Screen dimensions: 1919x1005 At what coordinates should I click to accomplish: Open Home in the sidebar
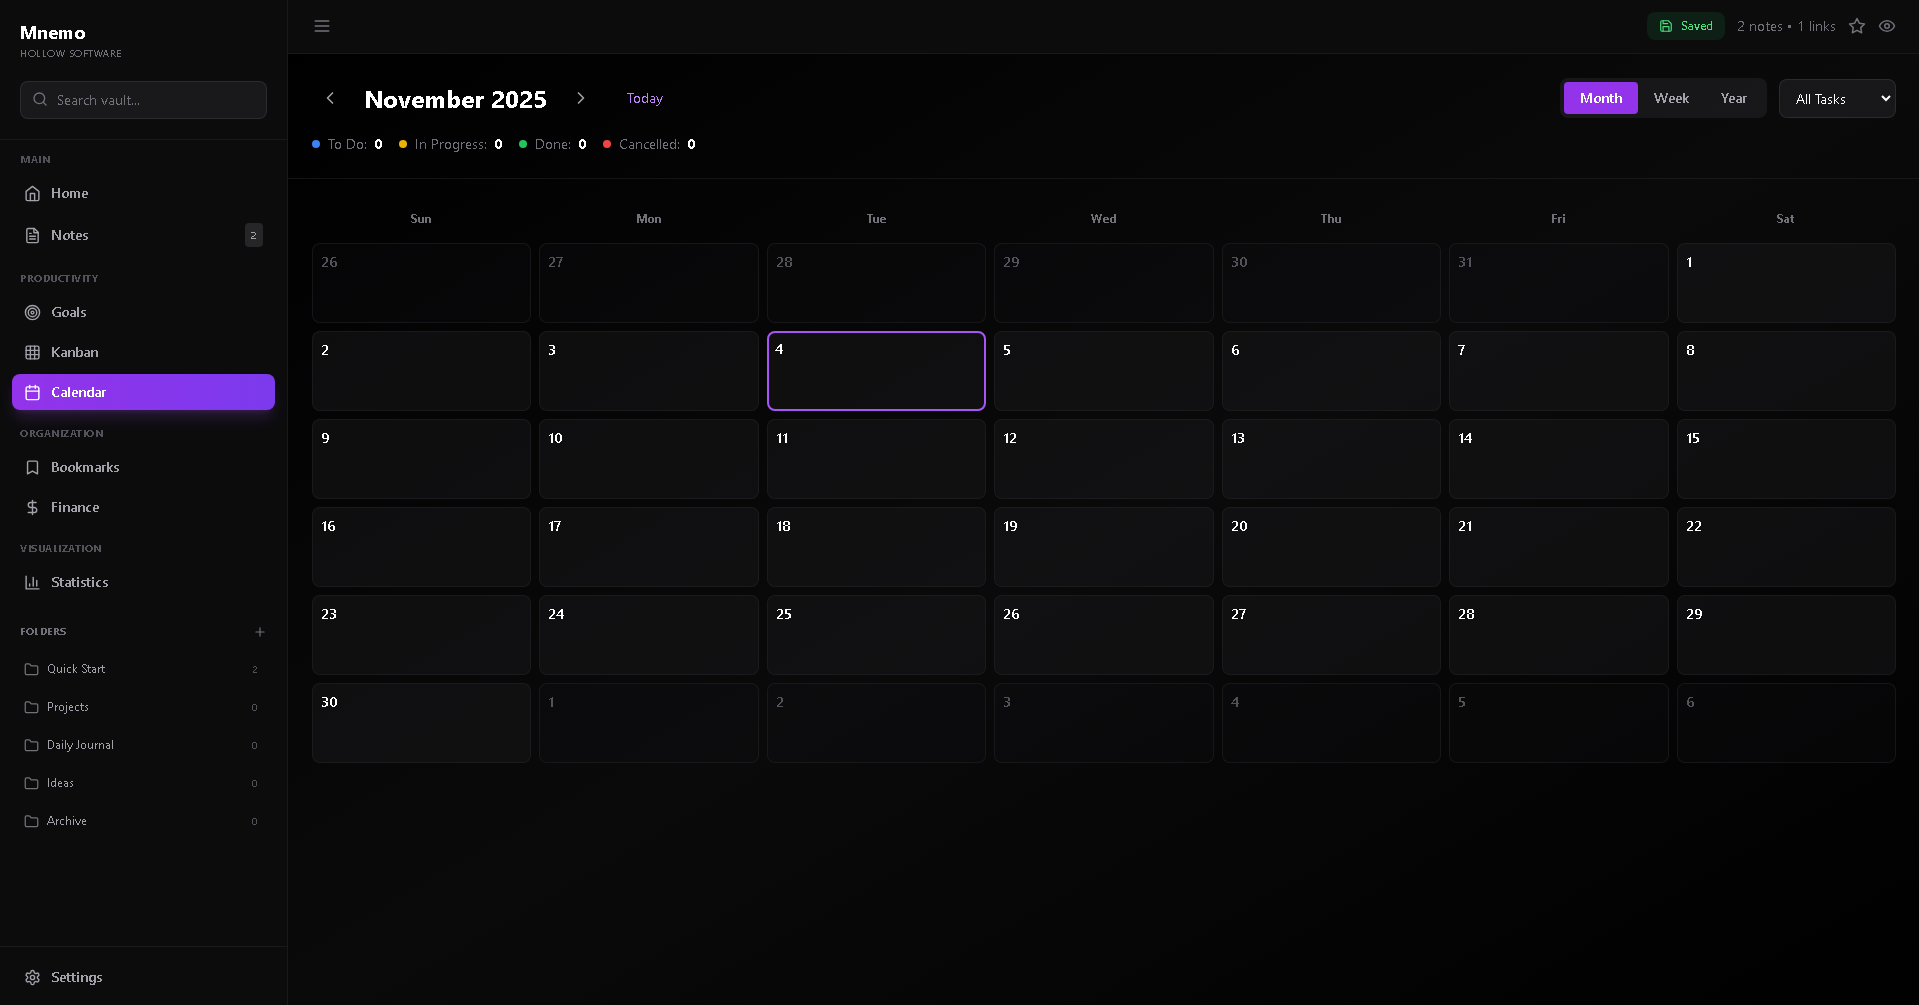(143, 193)
